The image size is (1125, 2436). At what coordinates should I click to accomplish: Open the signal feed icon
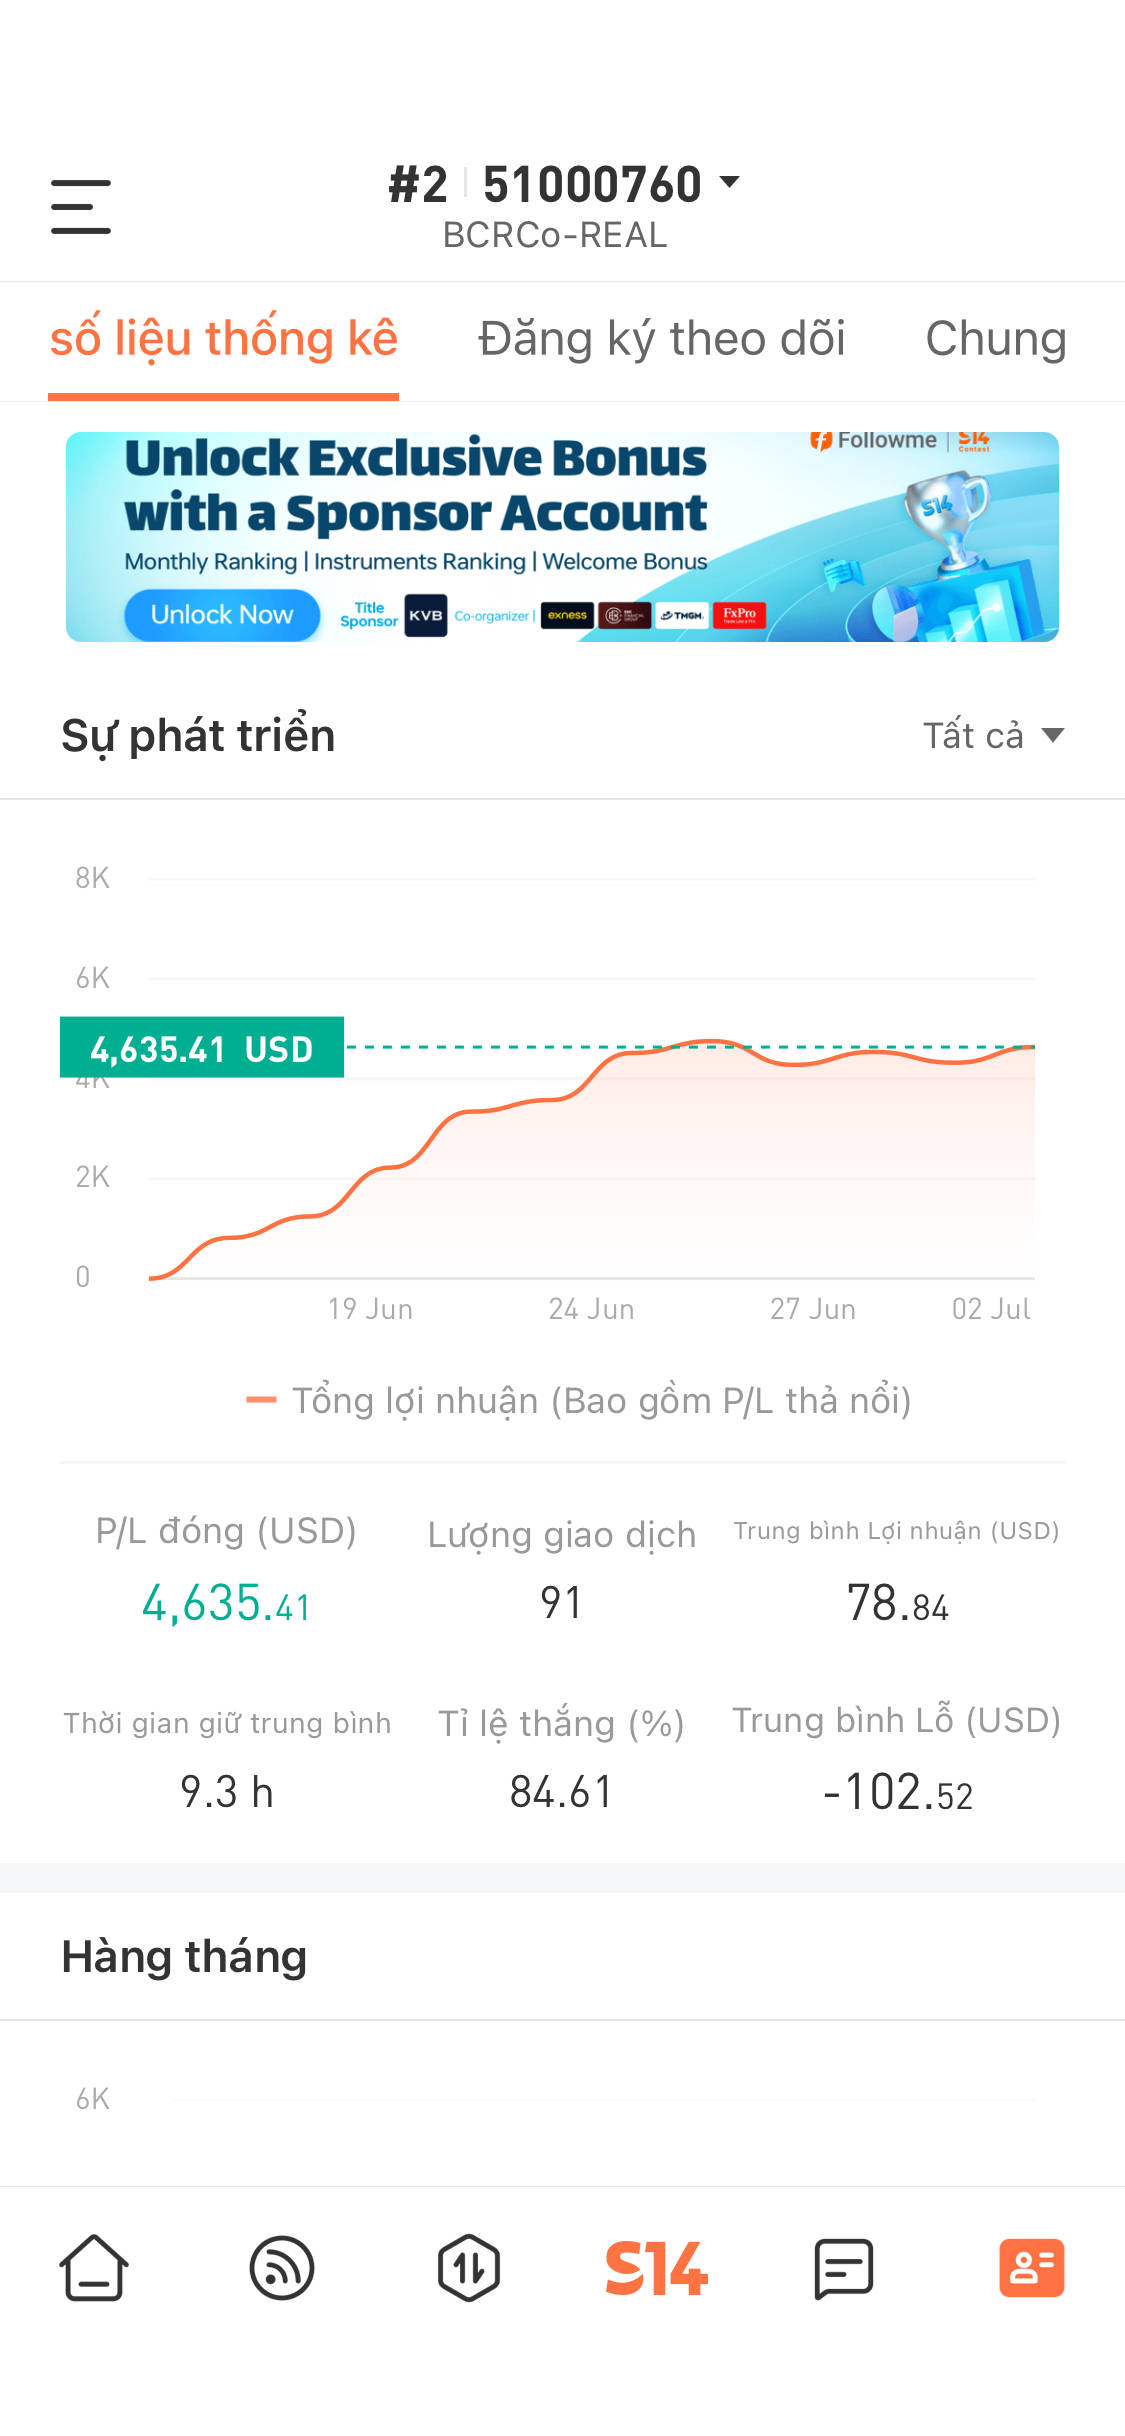point(281,2268)
